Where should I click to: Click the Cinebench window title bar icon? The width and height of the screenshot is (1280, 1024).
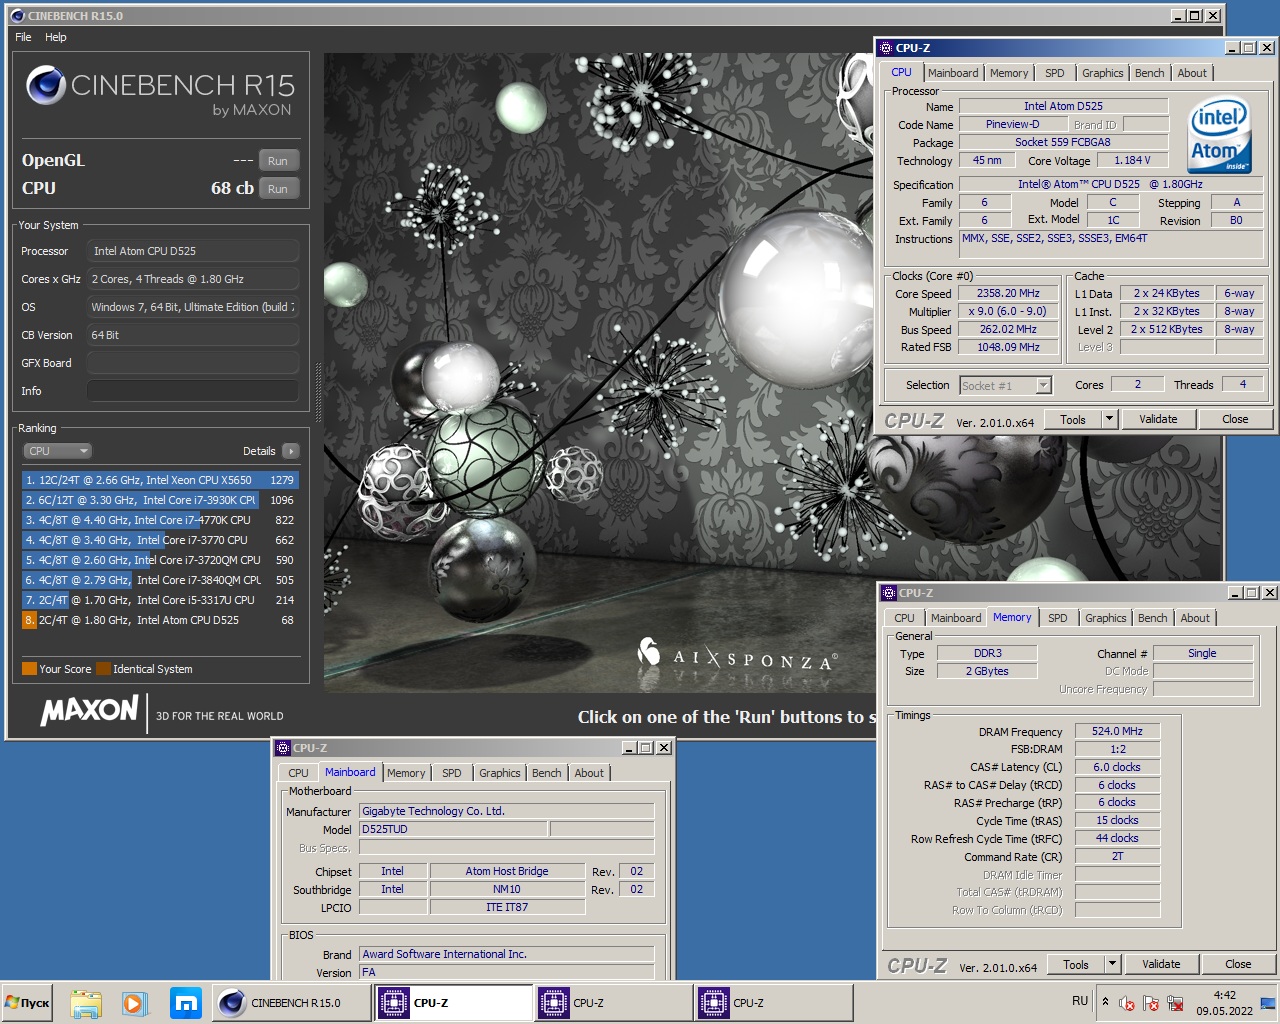coord(17,16)
